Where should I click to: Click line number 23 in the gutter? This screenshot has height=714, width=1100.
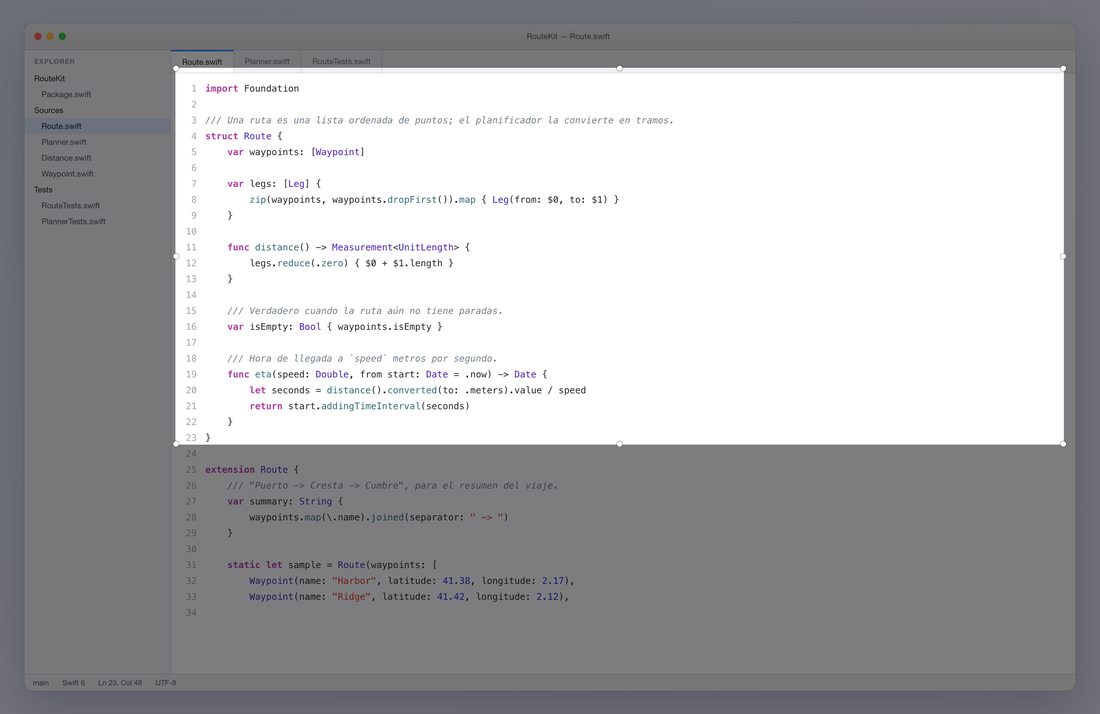coord(191,438)
